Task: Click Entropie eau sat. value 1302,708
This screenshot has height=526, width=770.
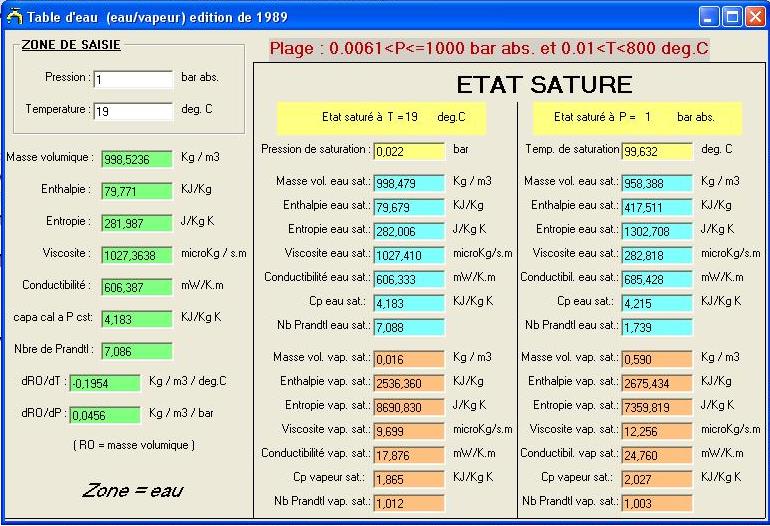Action: tap(657, 231)
